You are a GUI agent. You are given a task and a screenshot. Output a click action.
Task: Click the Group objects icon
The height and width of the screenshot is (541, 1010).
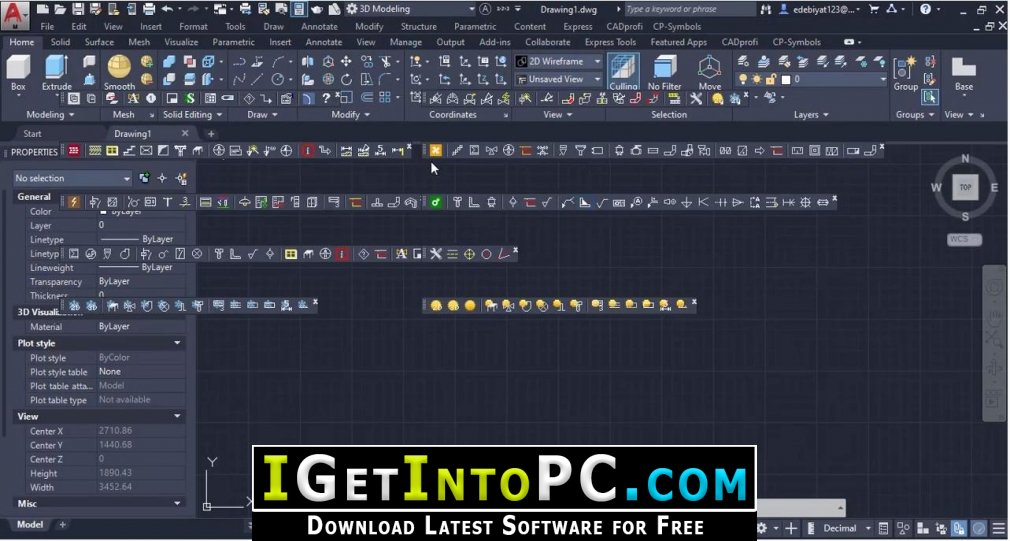[905, 71]
